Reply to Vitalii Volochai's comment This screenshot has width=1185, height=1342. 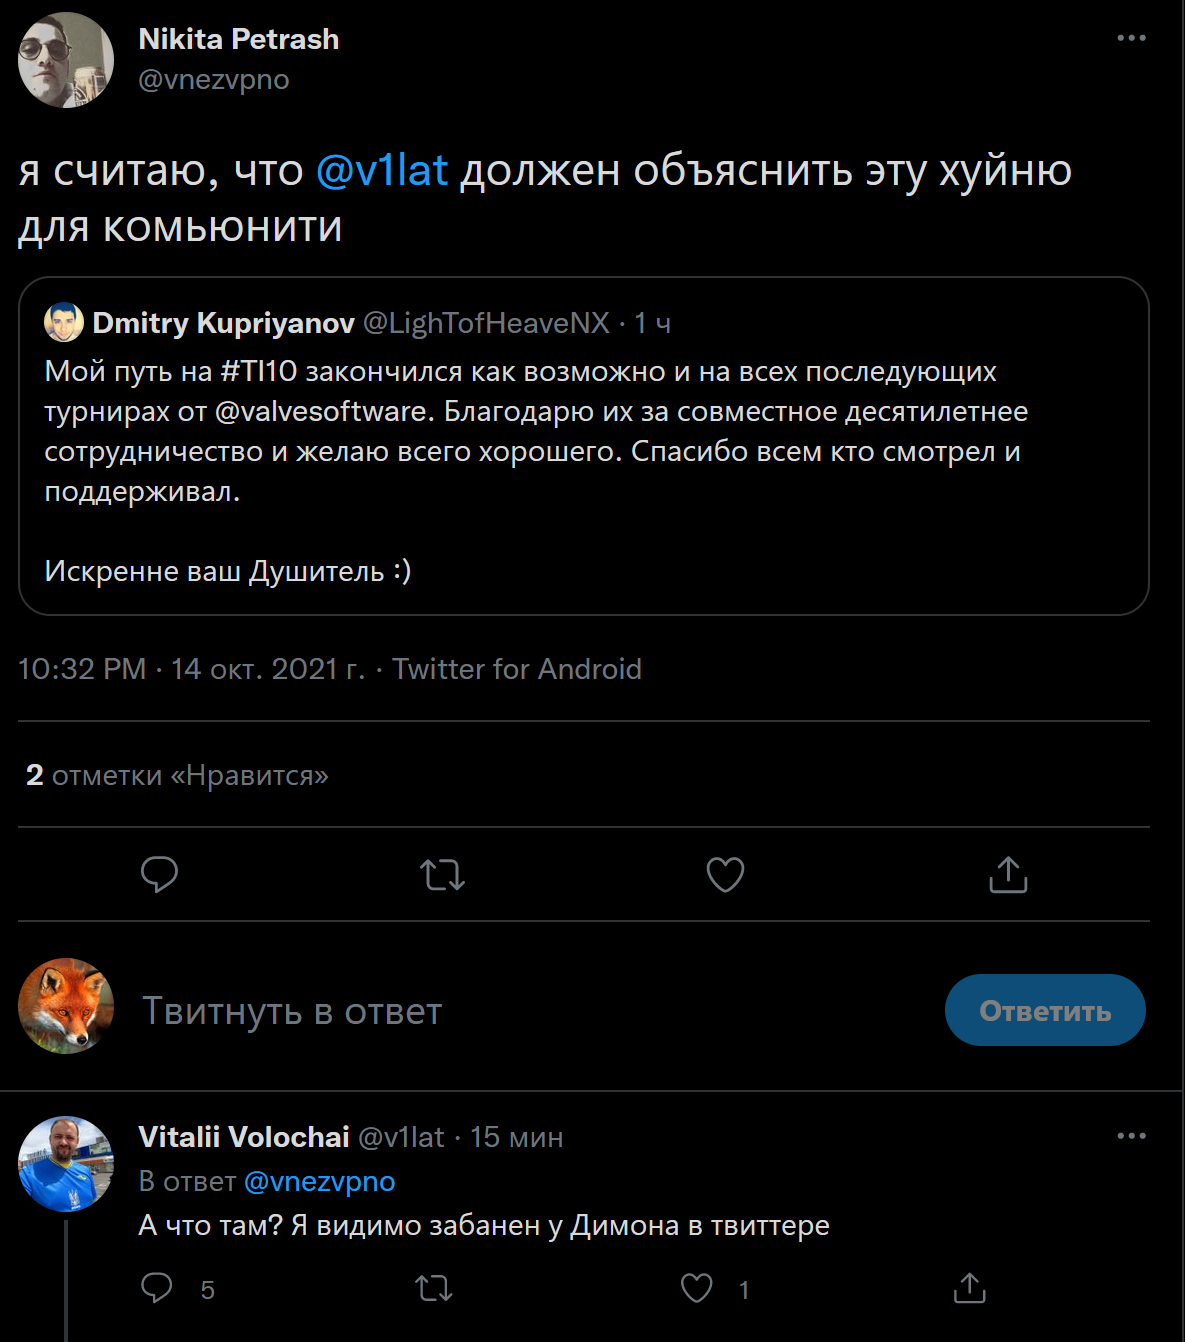coord(157,1288)
